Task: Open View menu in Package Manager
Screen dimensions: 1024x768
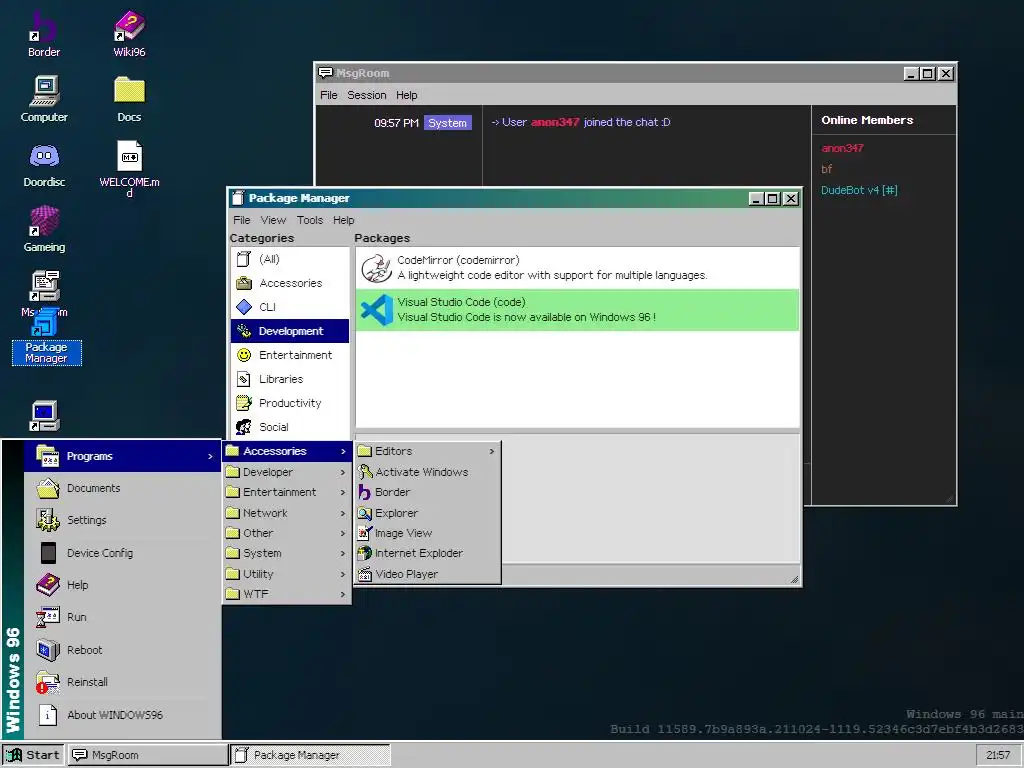Action: [273, 220]
